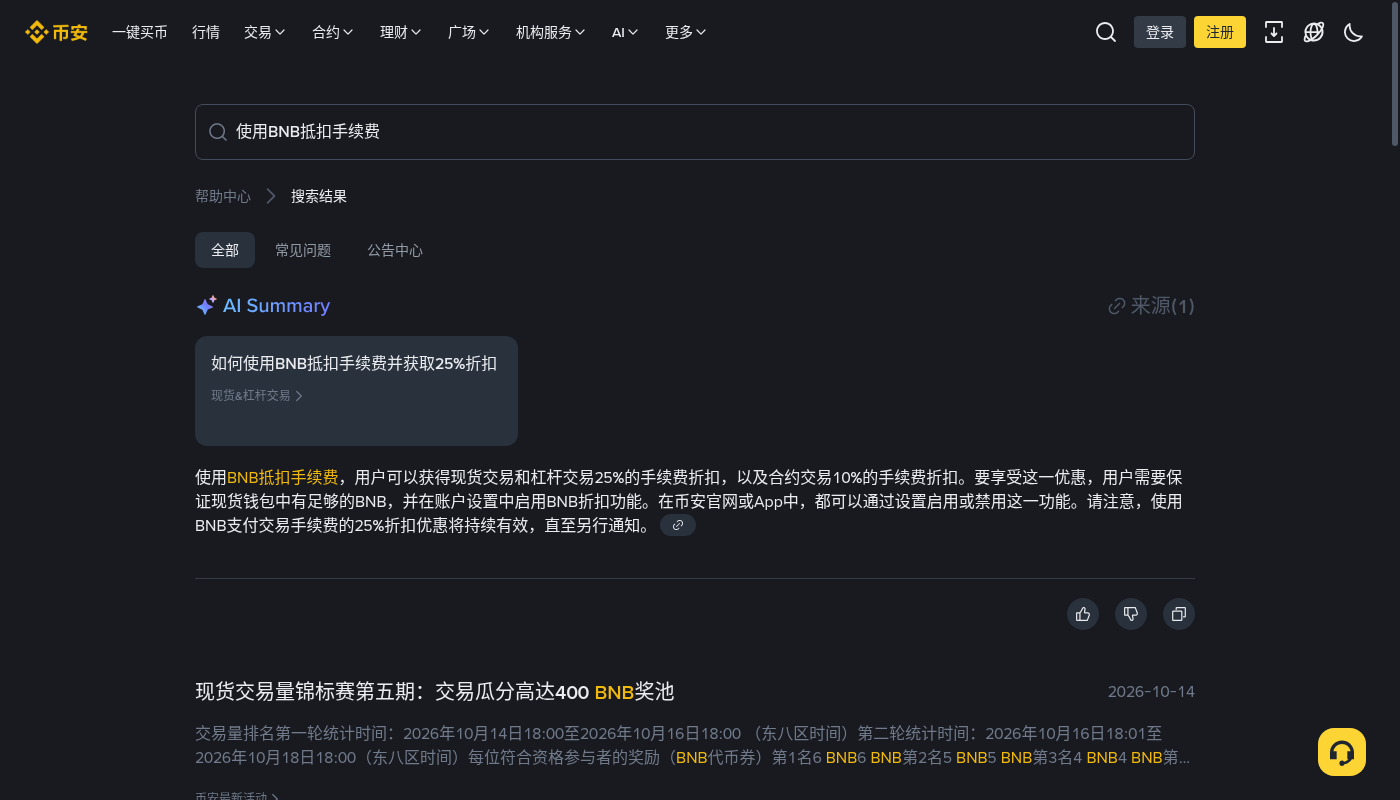
Task: Click the 登录 button
Action: pos(1160,32)
